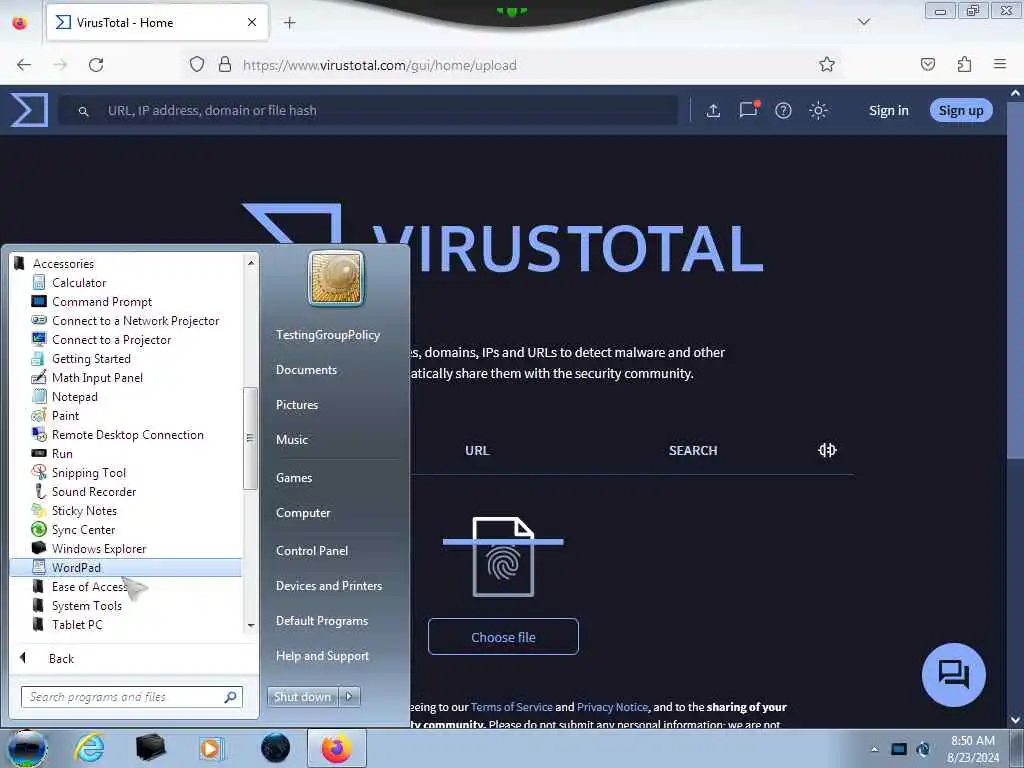The width and height of the screenshot is (1024, 768).
Task: Open Internet Explorer from the taskbar
Action: coord(89,748)
